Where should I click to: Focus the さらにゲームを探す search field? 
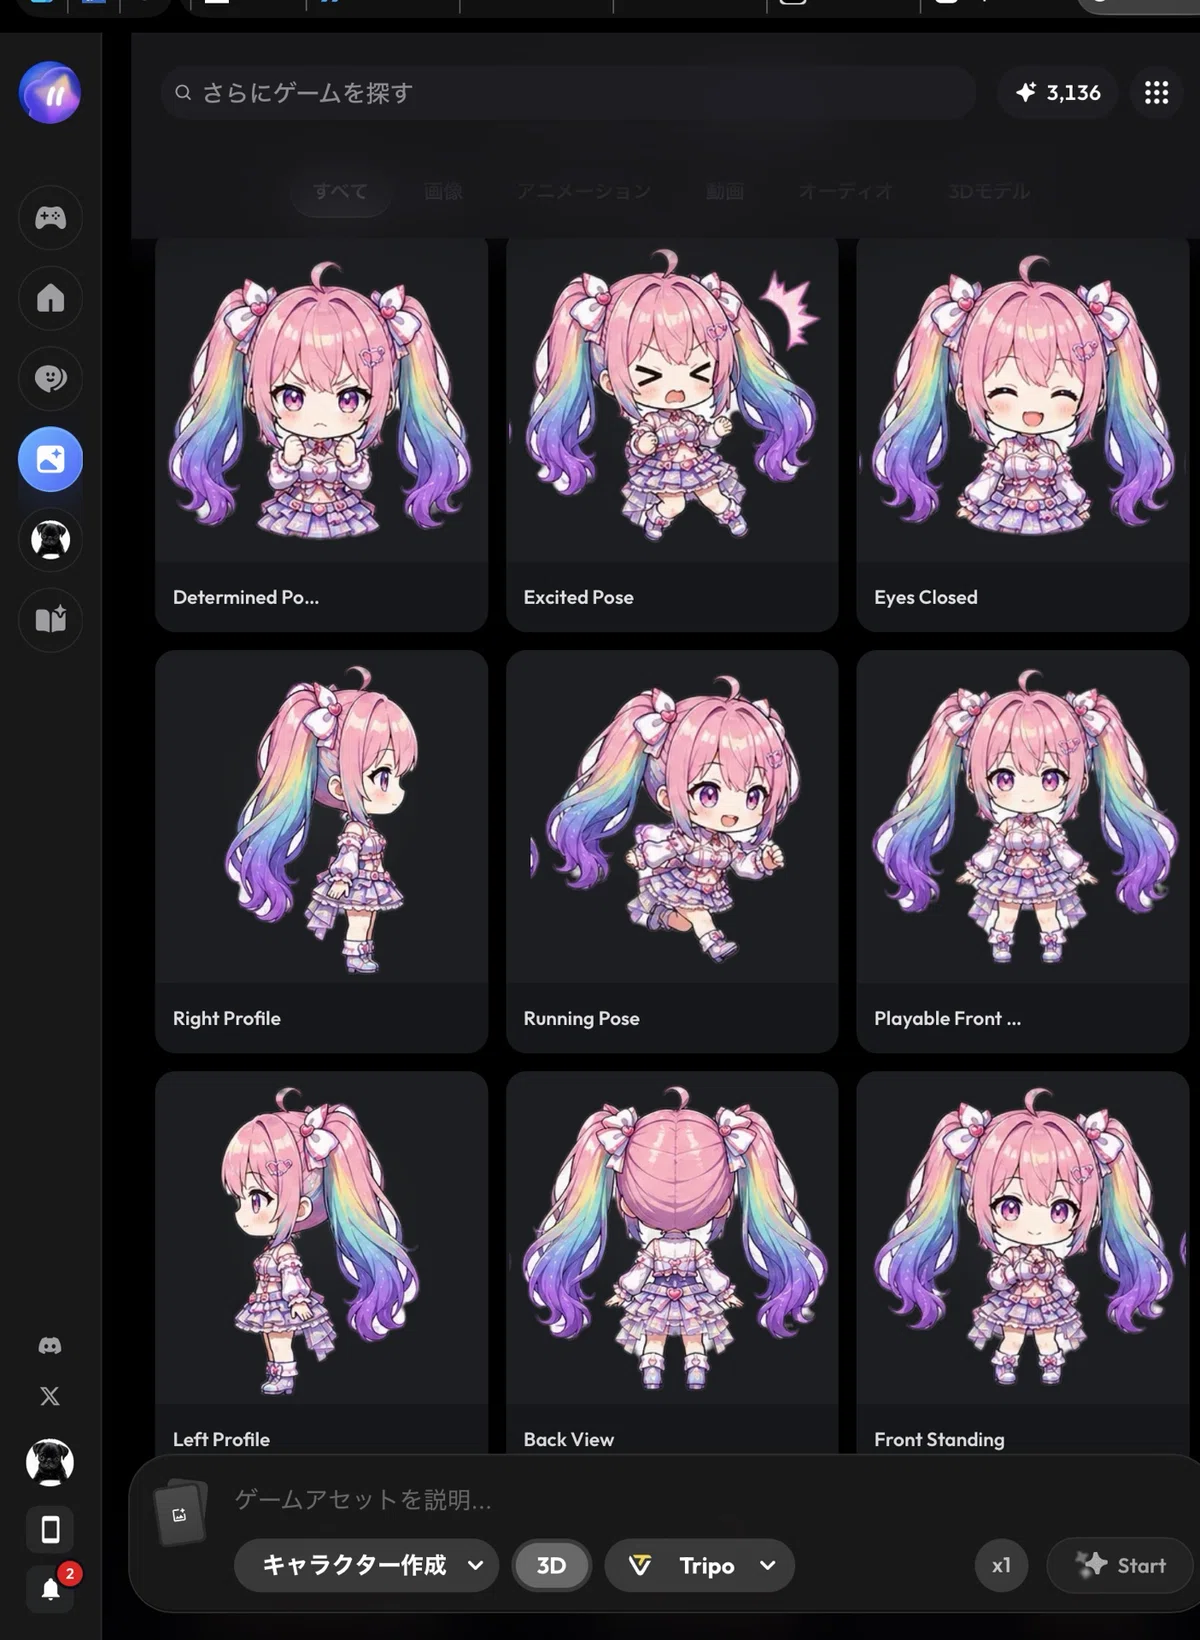pos(568,93)
